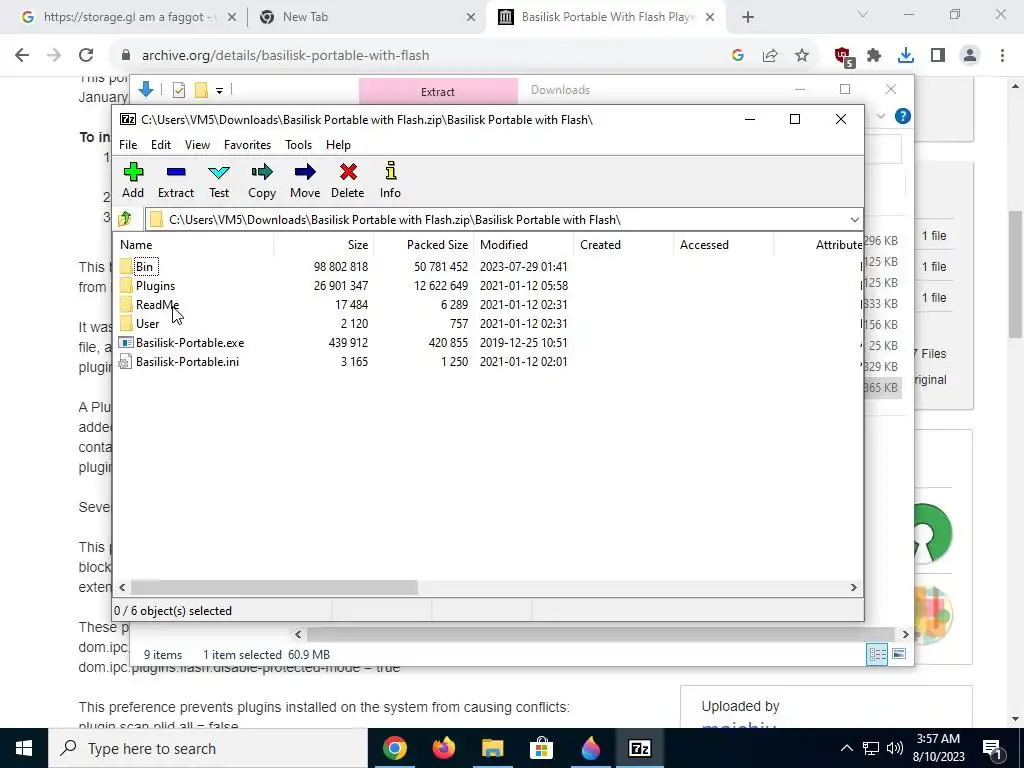This screenshot has height=768, width=1024.
Task: Click Explorer quick access down arrow icon
Action: click(146, 89)
